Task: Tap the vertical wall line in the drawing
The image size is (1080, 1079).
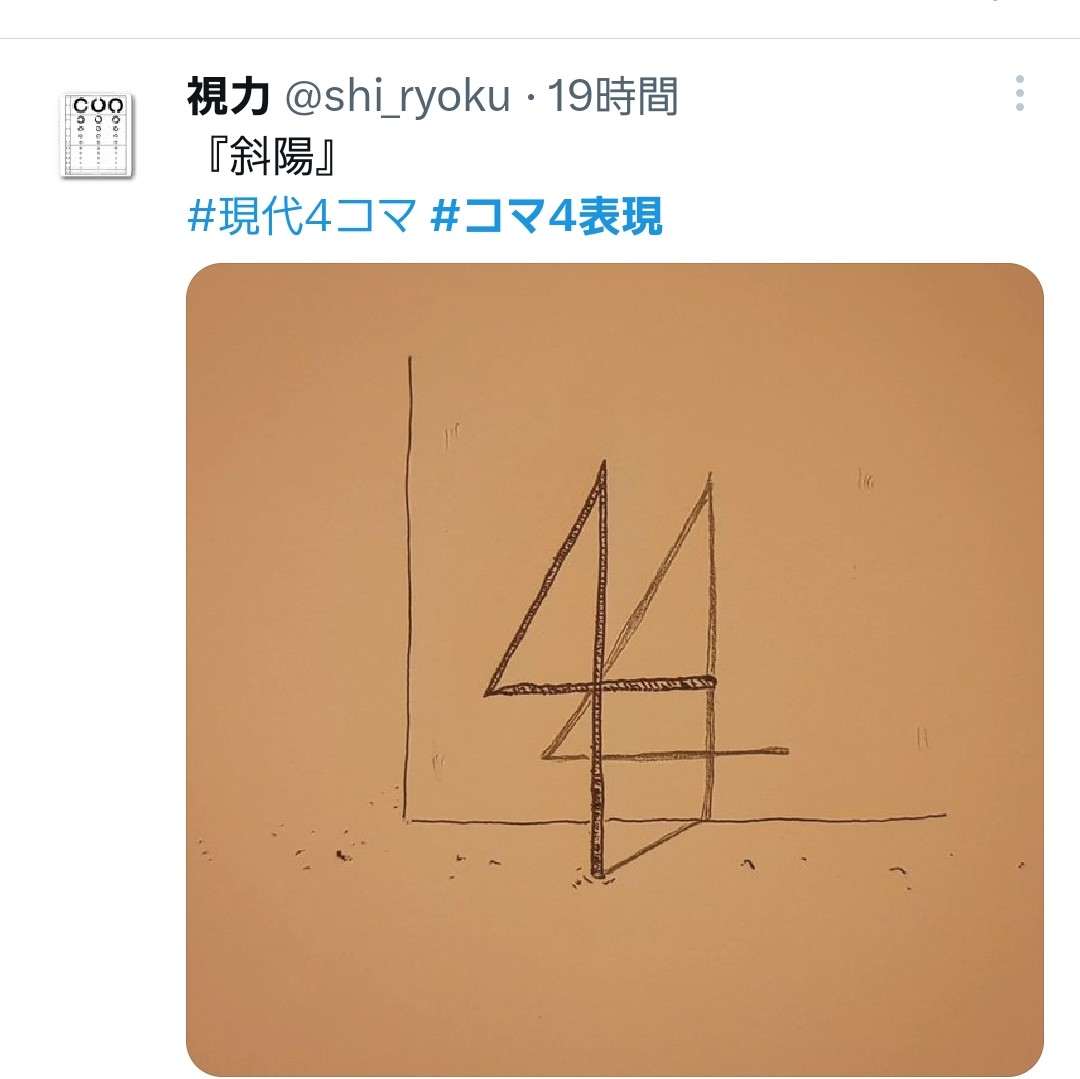Action: (x=408, y=587)
